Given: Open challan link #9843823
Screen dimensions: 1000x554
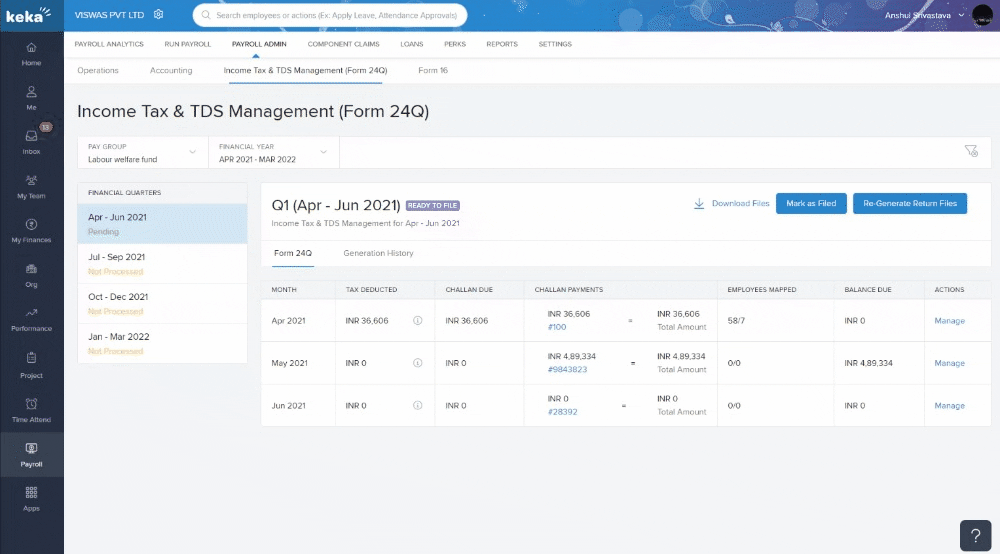Looking at the screenshot, I should 567,370.
